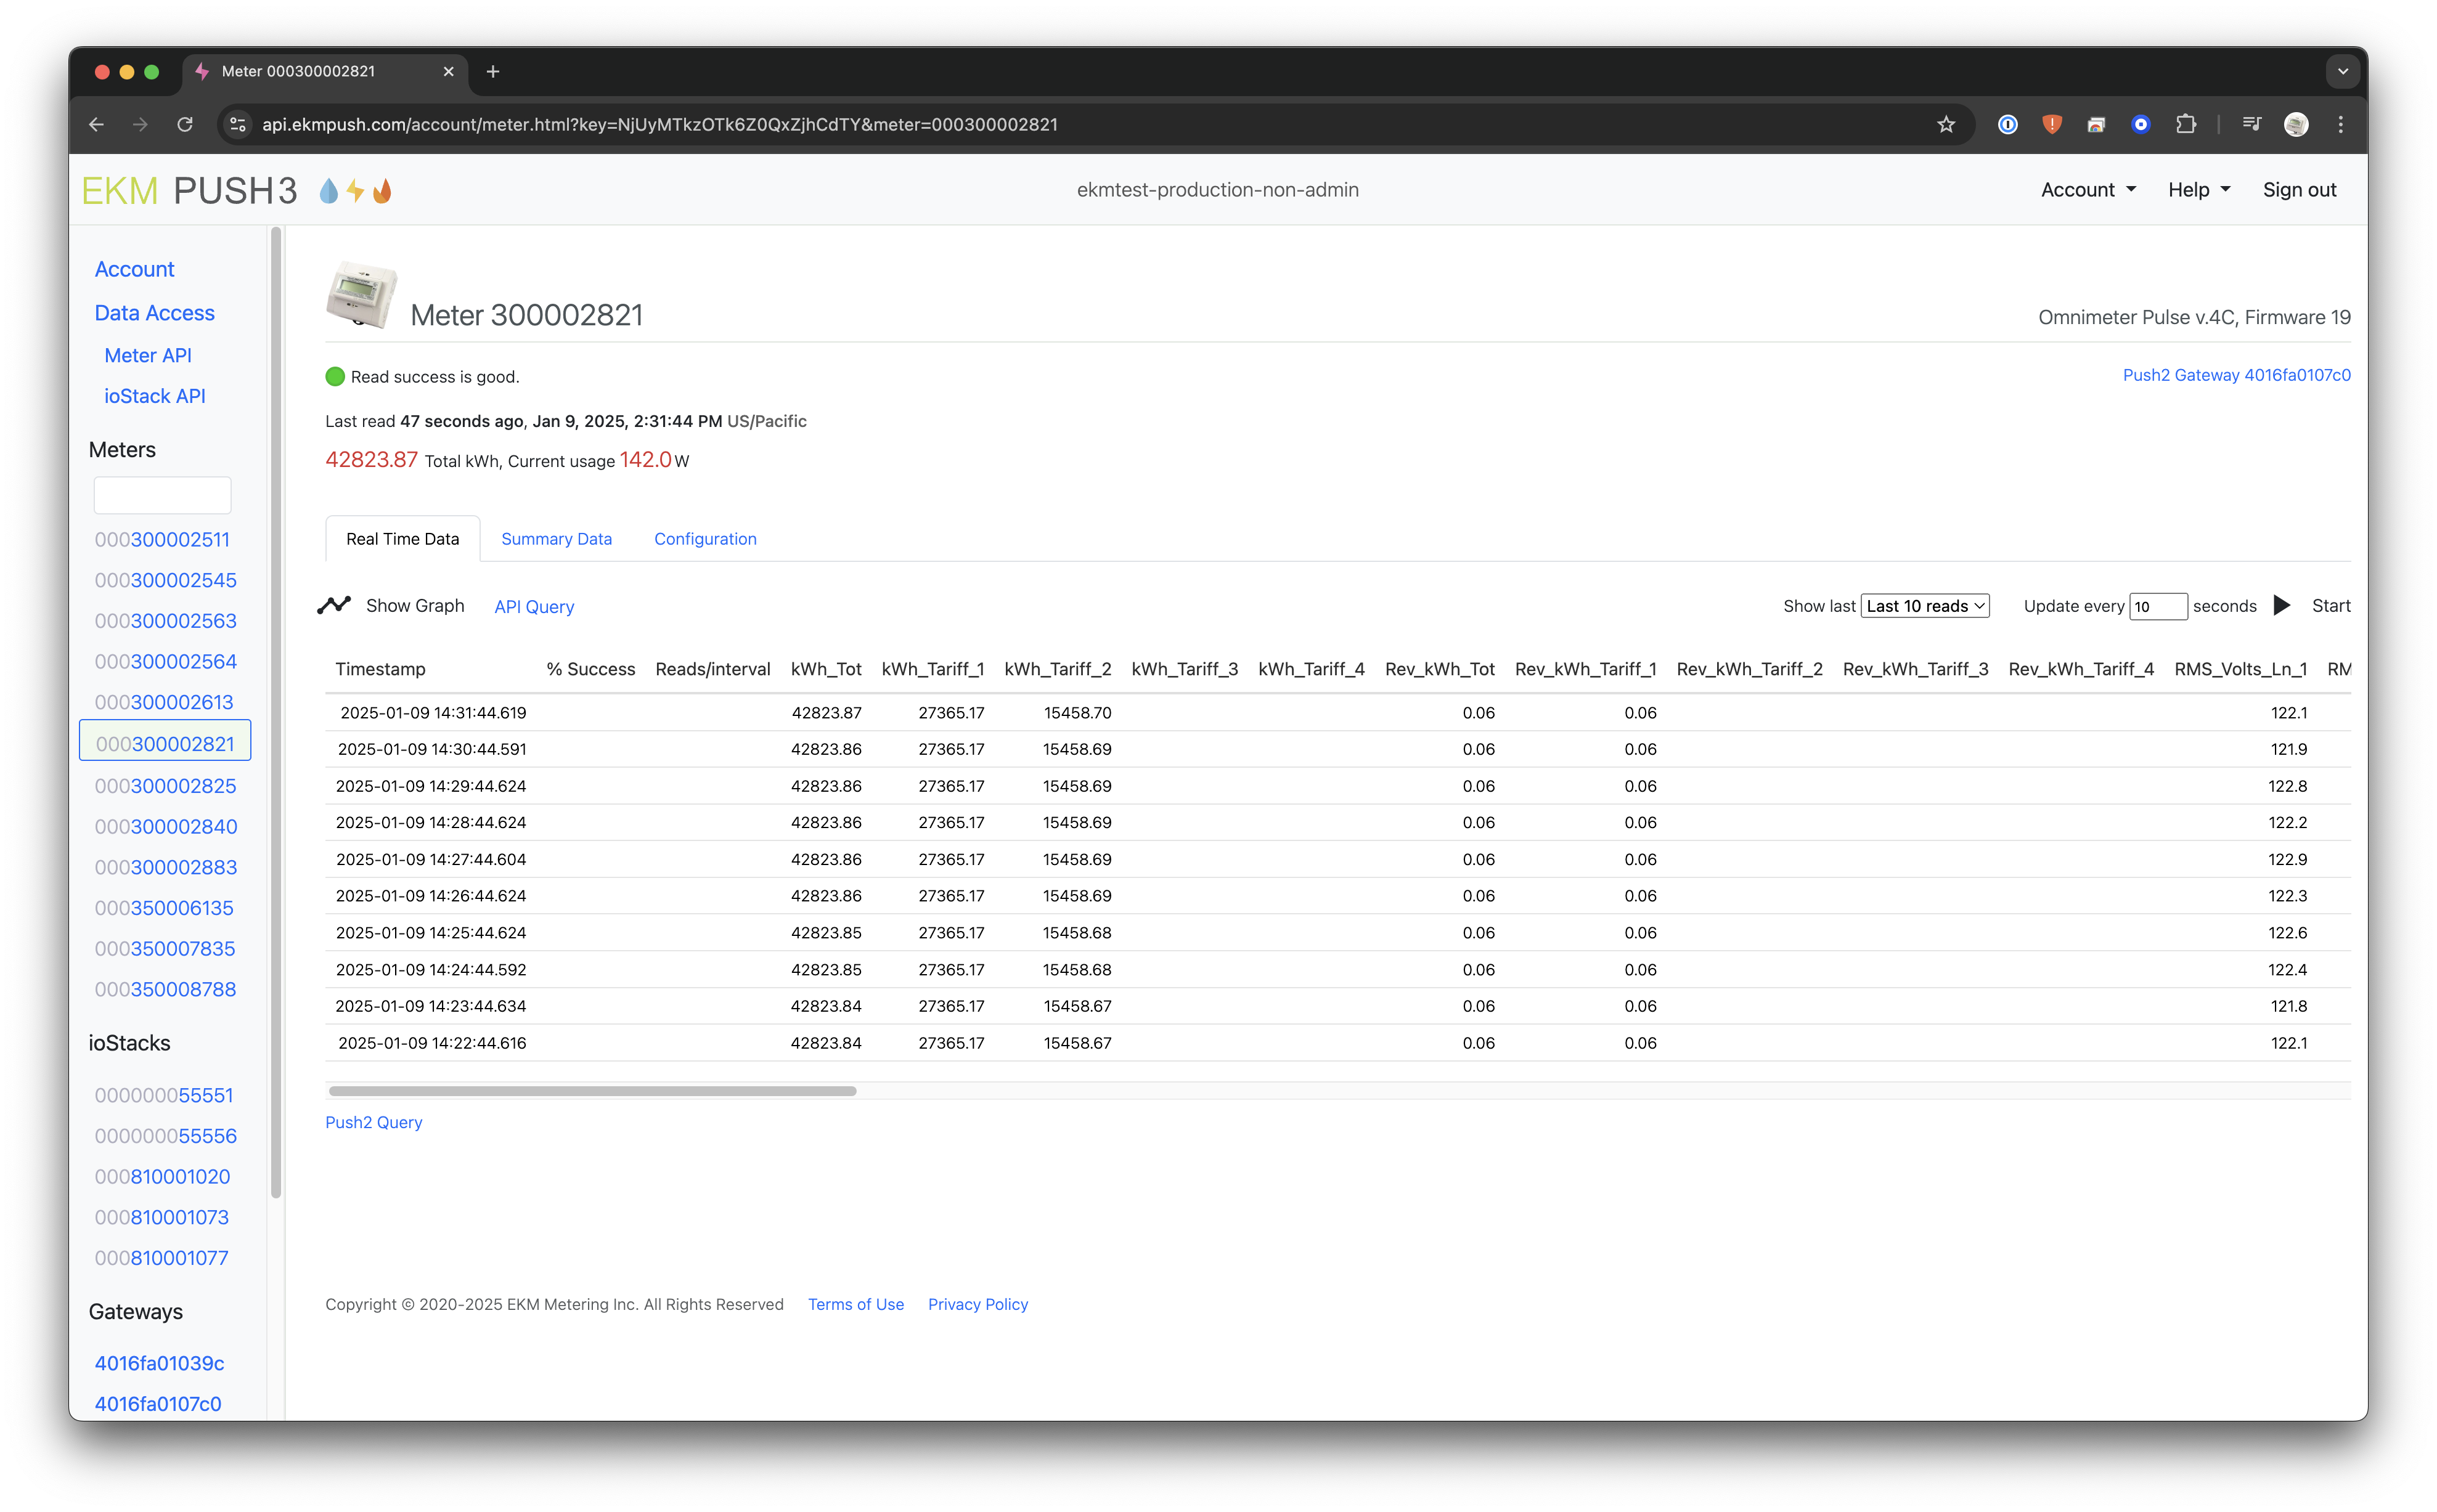The image size is (2437, 1512).
Task: Open the browser extensions puzzle icon
Action: click(2186, 125)
